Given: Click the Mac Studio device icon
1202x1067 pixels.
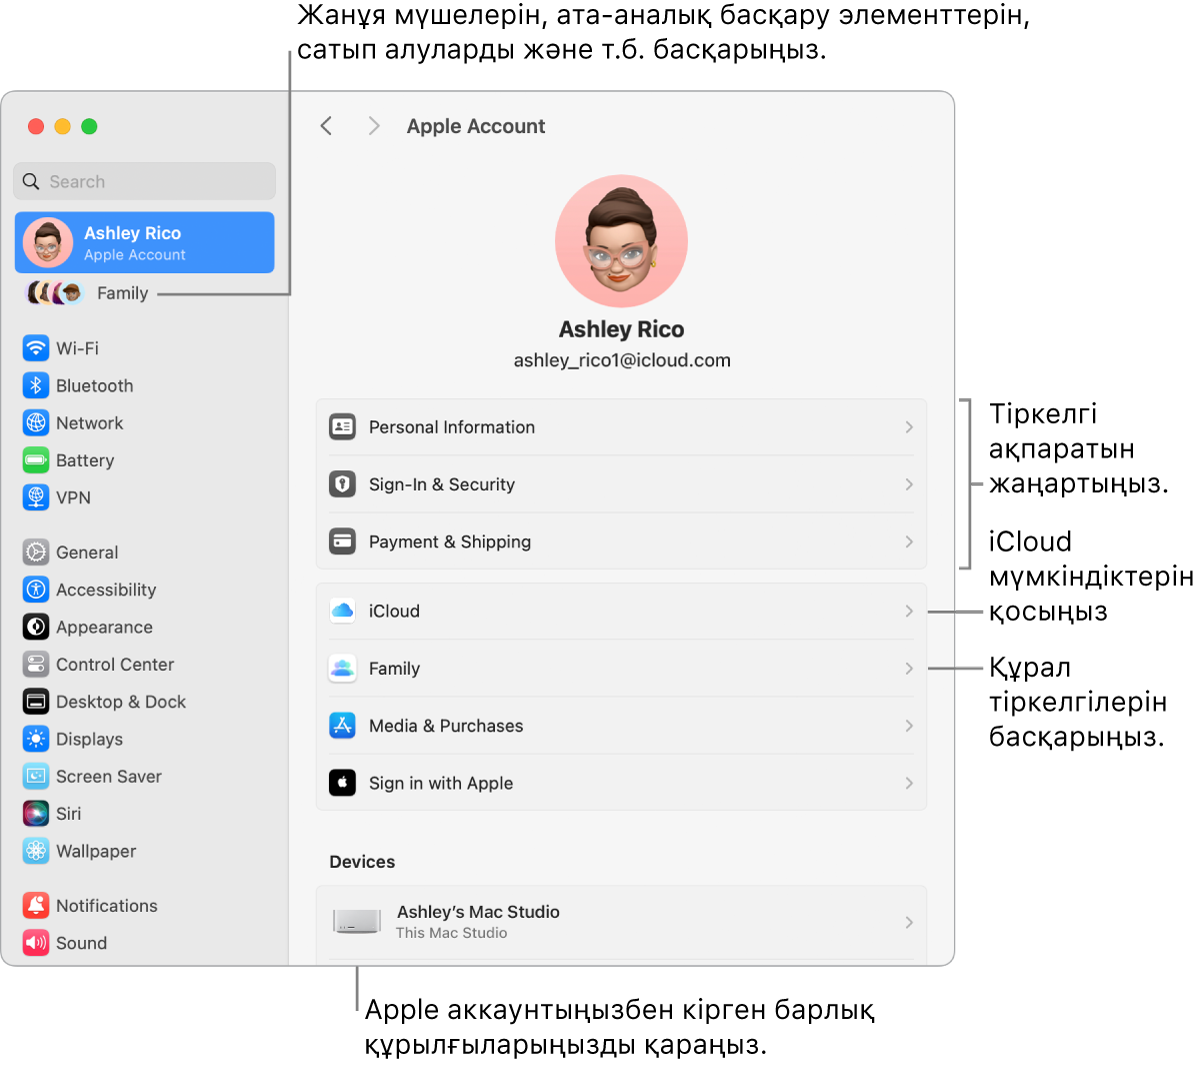Looking at the screenshot, I should pyautogui.click(x=357, y=921).
